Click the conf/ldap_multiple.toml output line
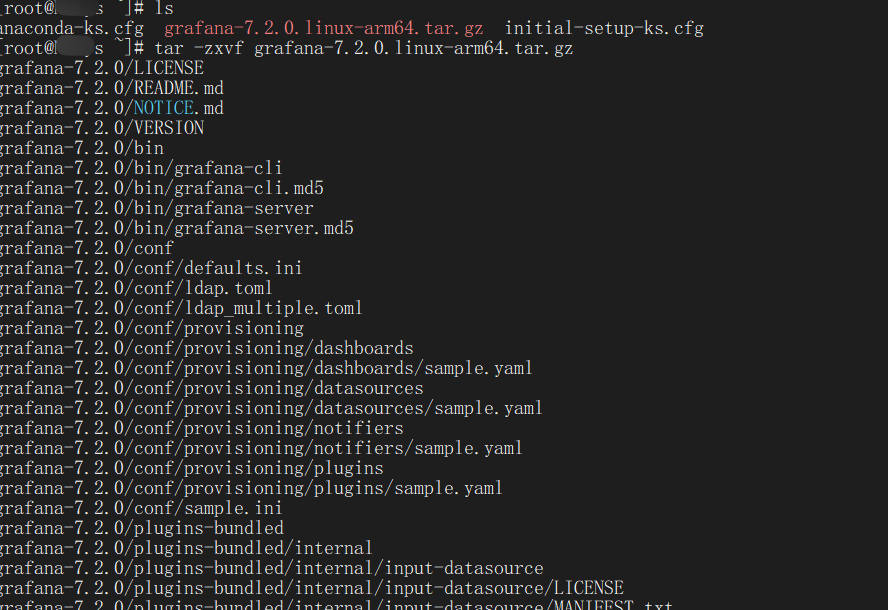Viewport: 888px width, 610px height. pos(180,308)
